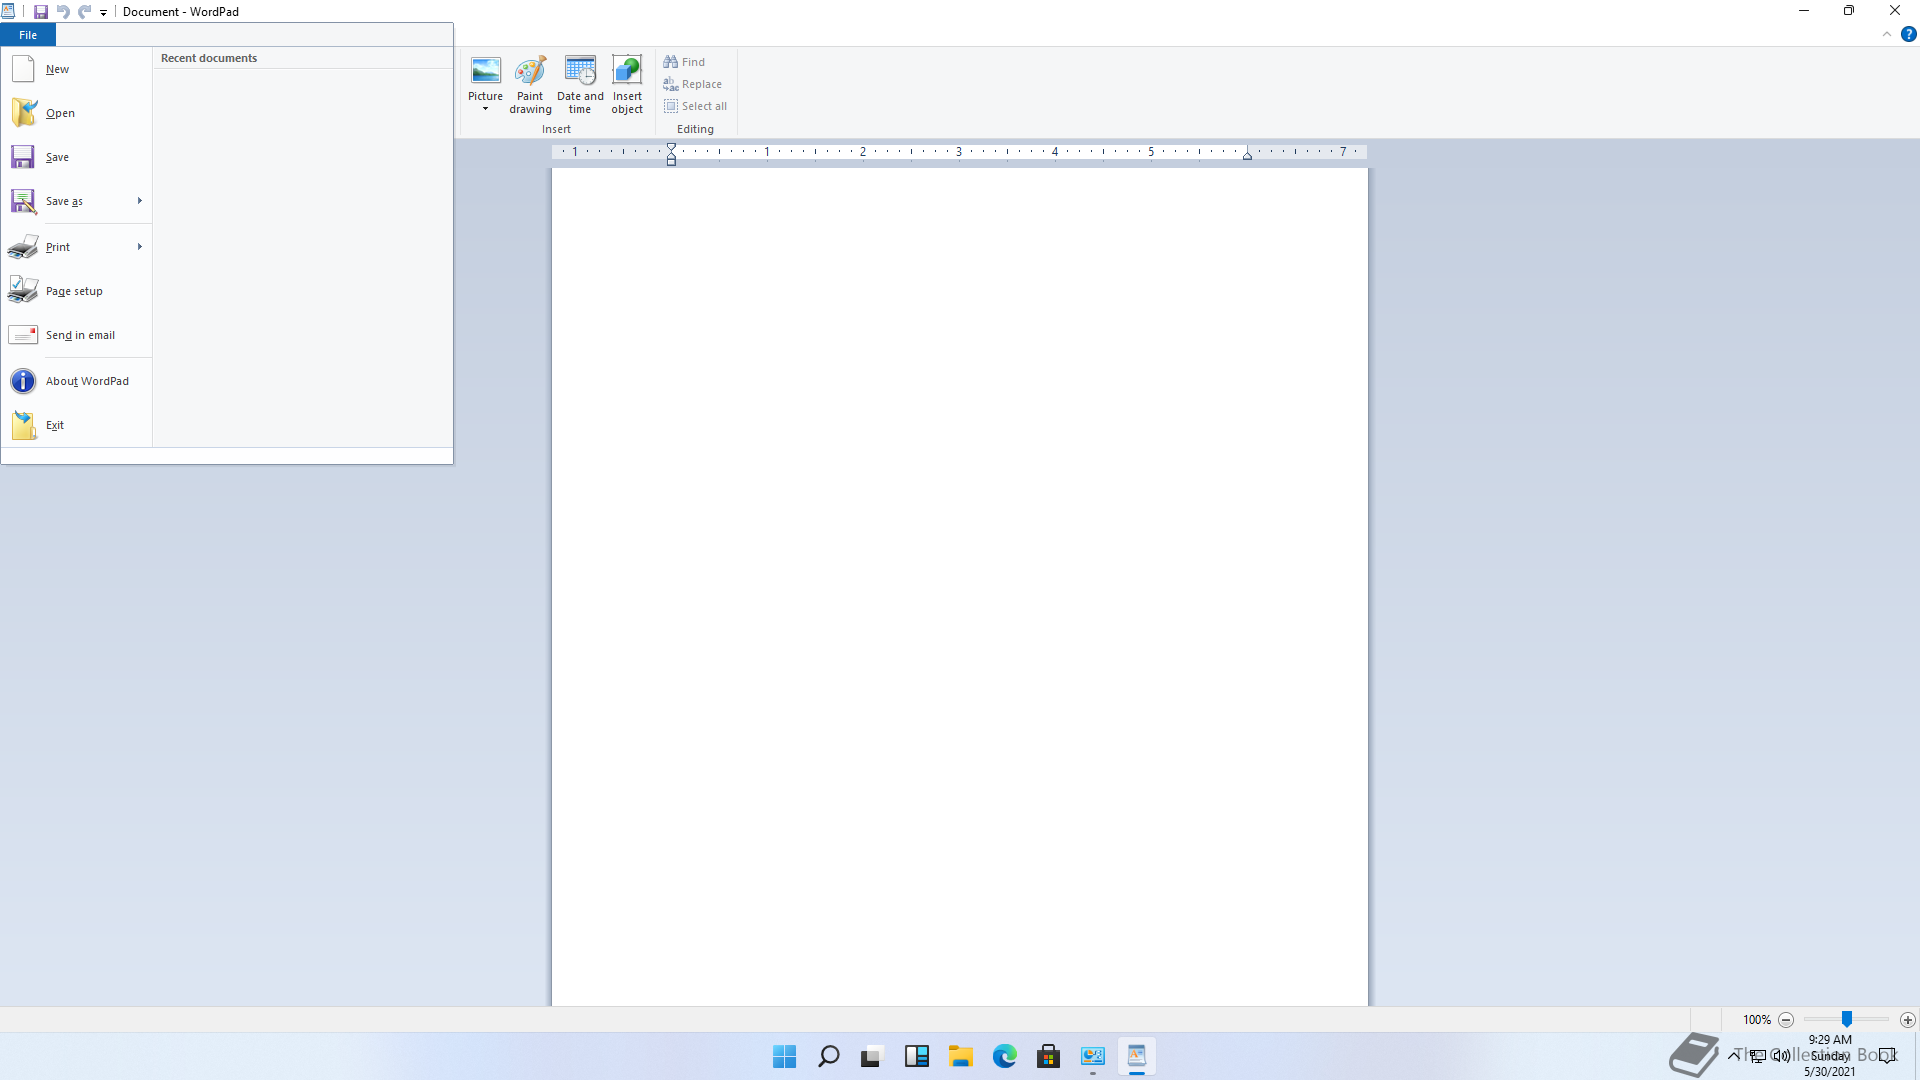
Task: Click Insert object icon
Action: click(x=627, y=70)
